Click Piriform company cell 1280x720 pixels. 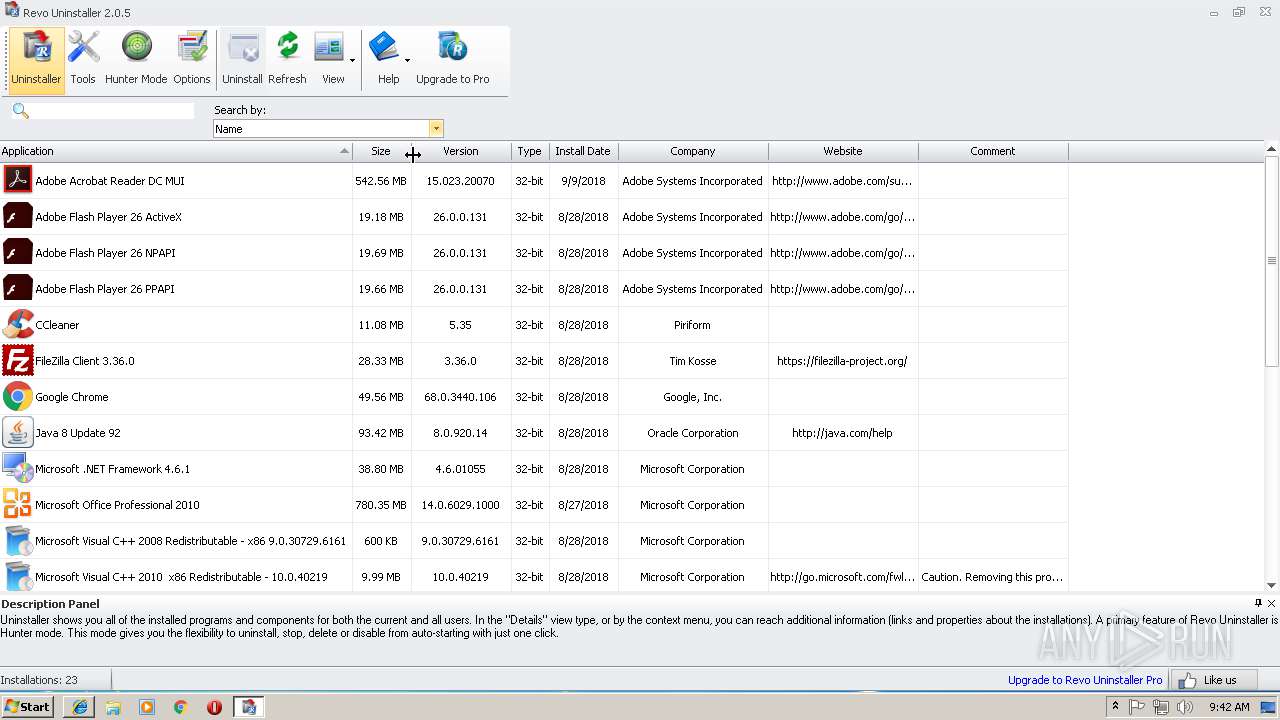[x=693, y=325]
